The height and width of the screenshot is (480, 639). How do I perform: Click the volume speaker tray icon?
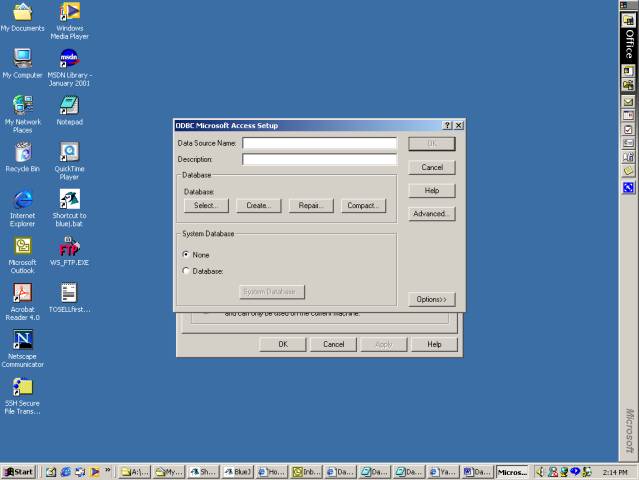click(540, 472)
